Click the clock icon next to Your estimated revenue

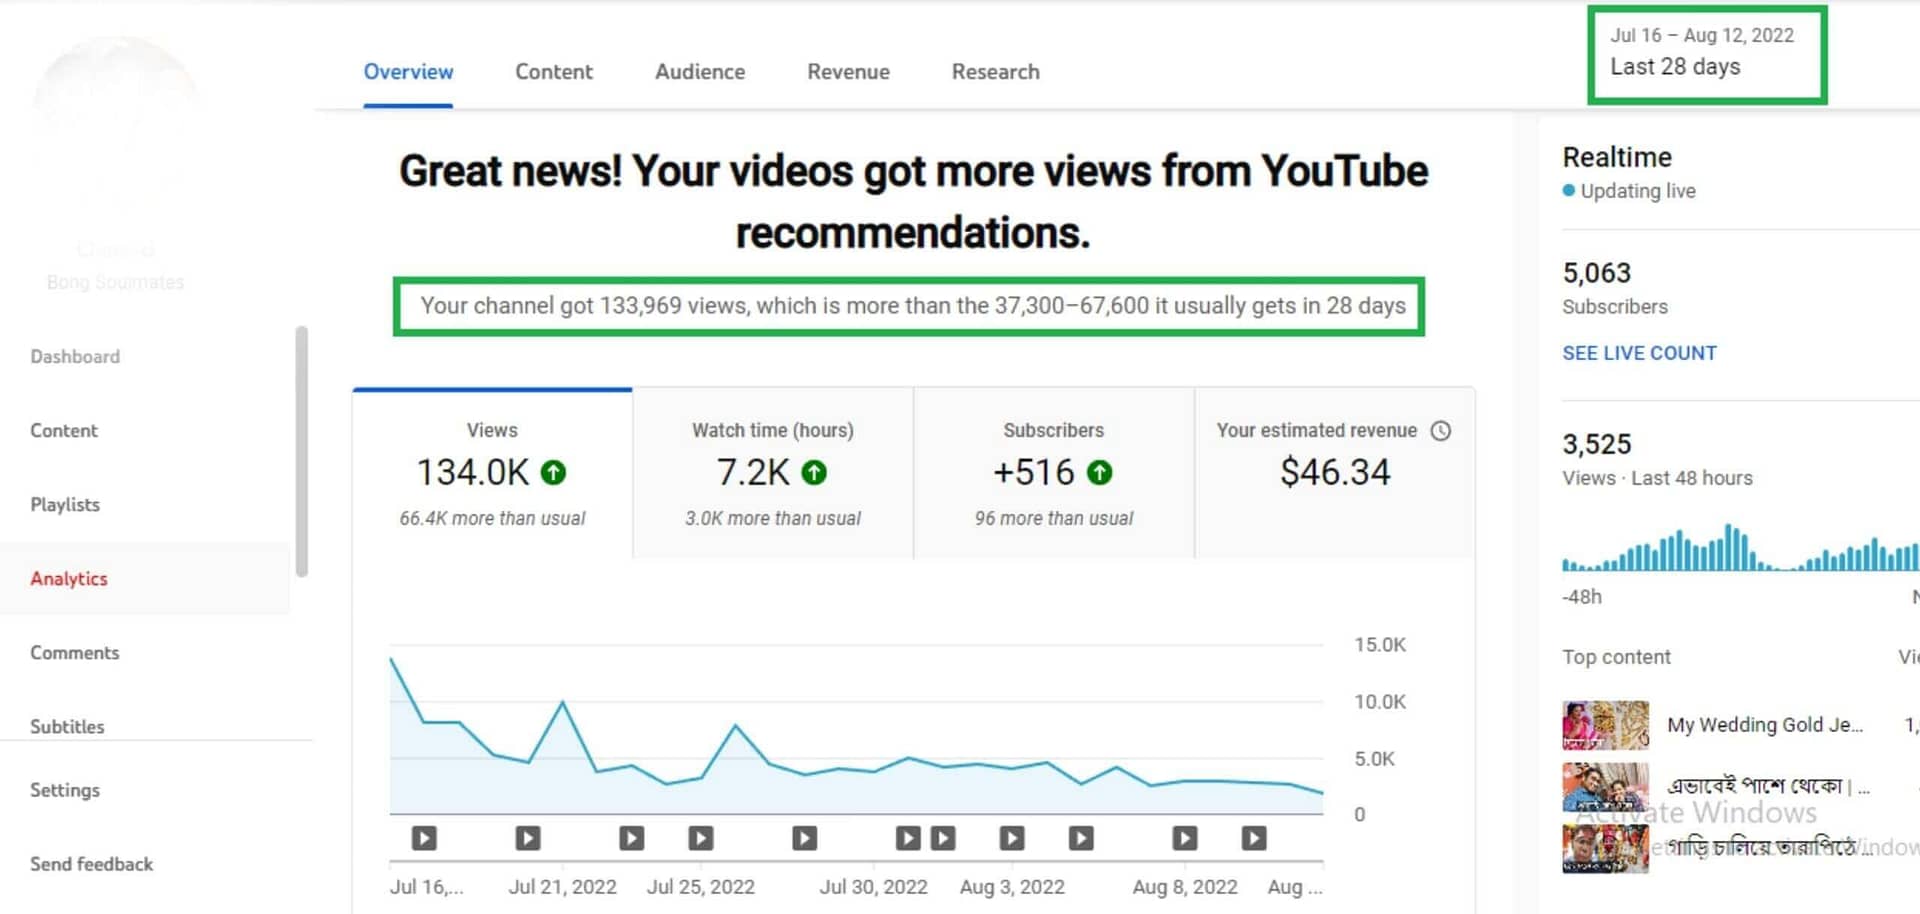(x=1440, y=430)
